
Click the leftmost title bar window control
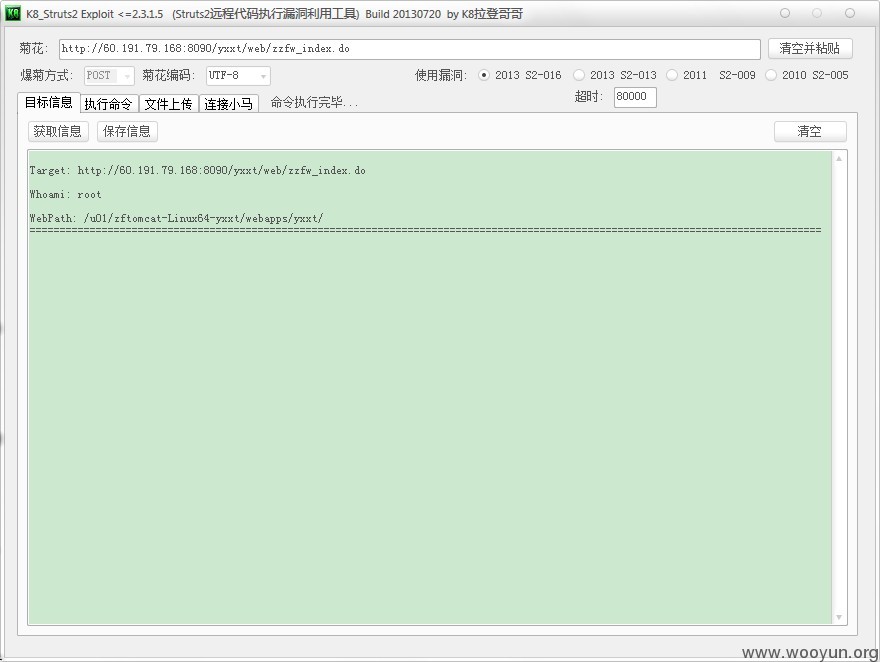click(785, 13)
